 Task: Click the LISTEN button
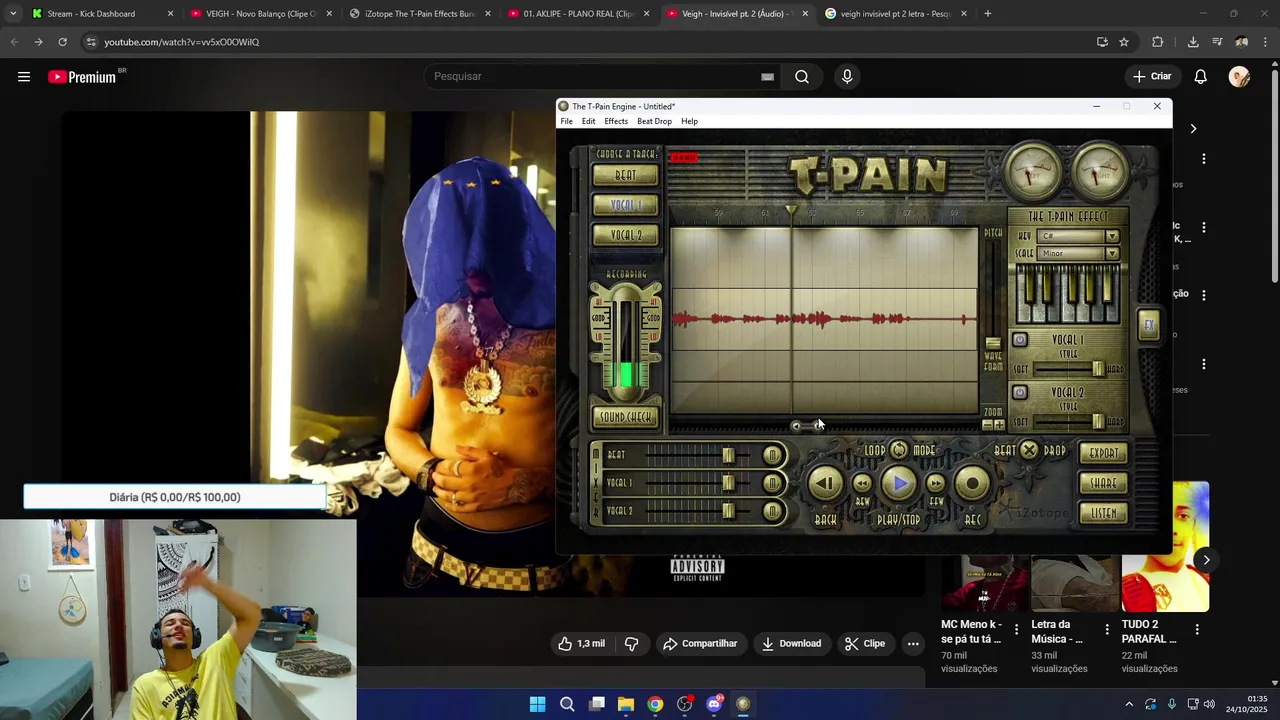click(1104, 513)
